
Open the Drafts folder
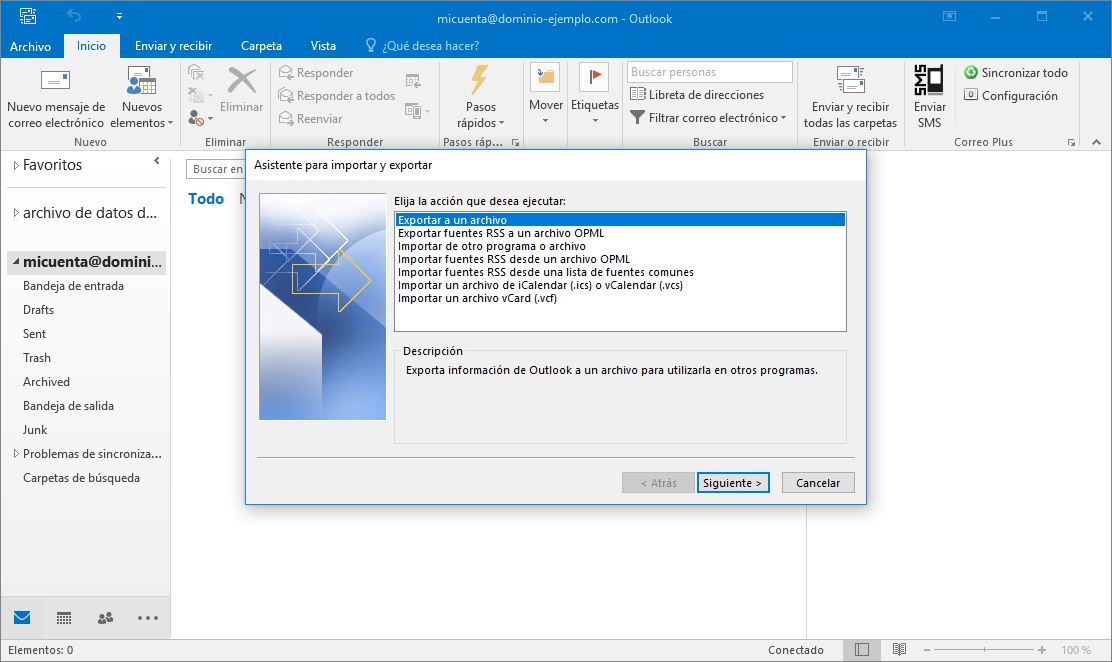[38, 309]
